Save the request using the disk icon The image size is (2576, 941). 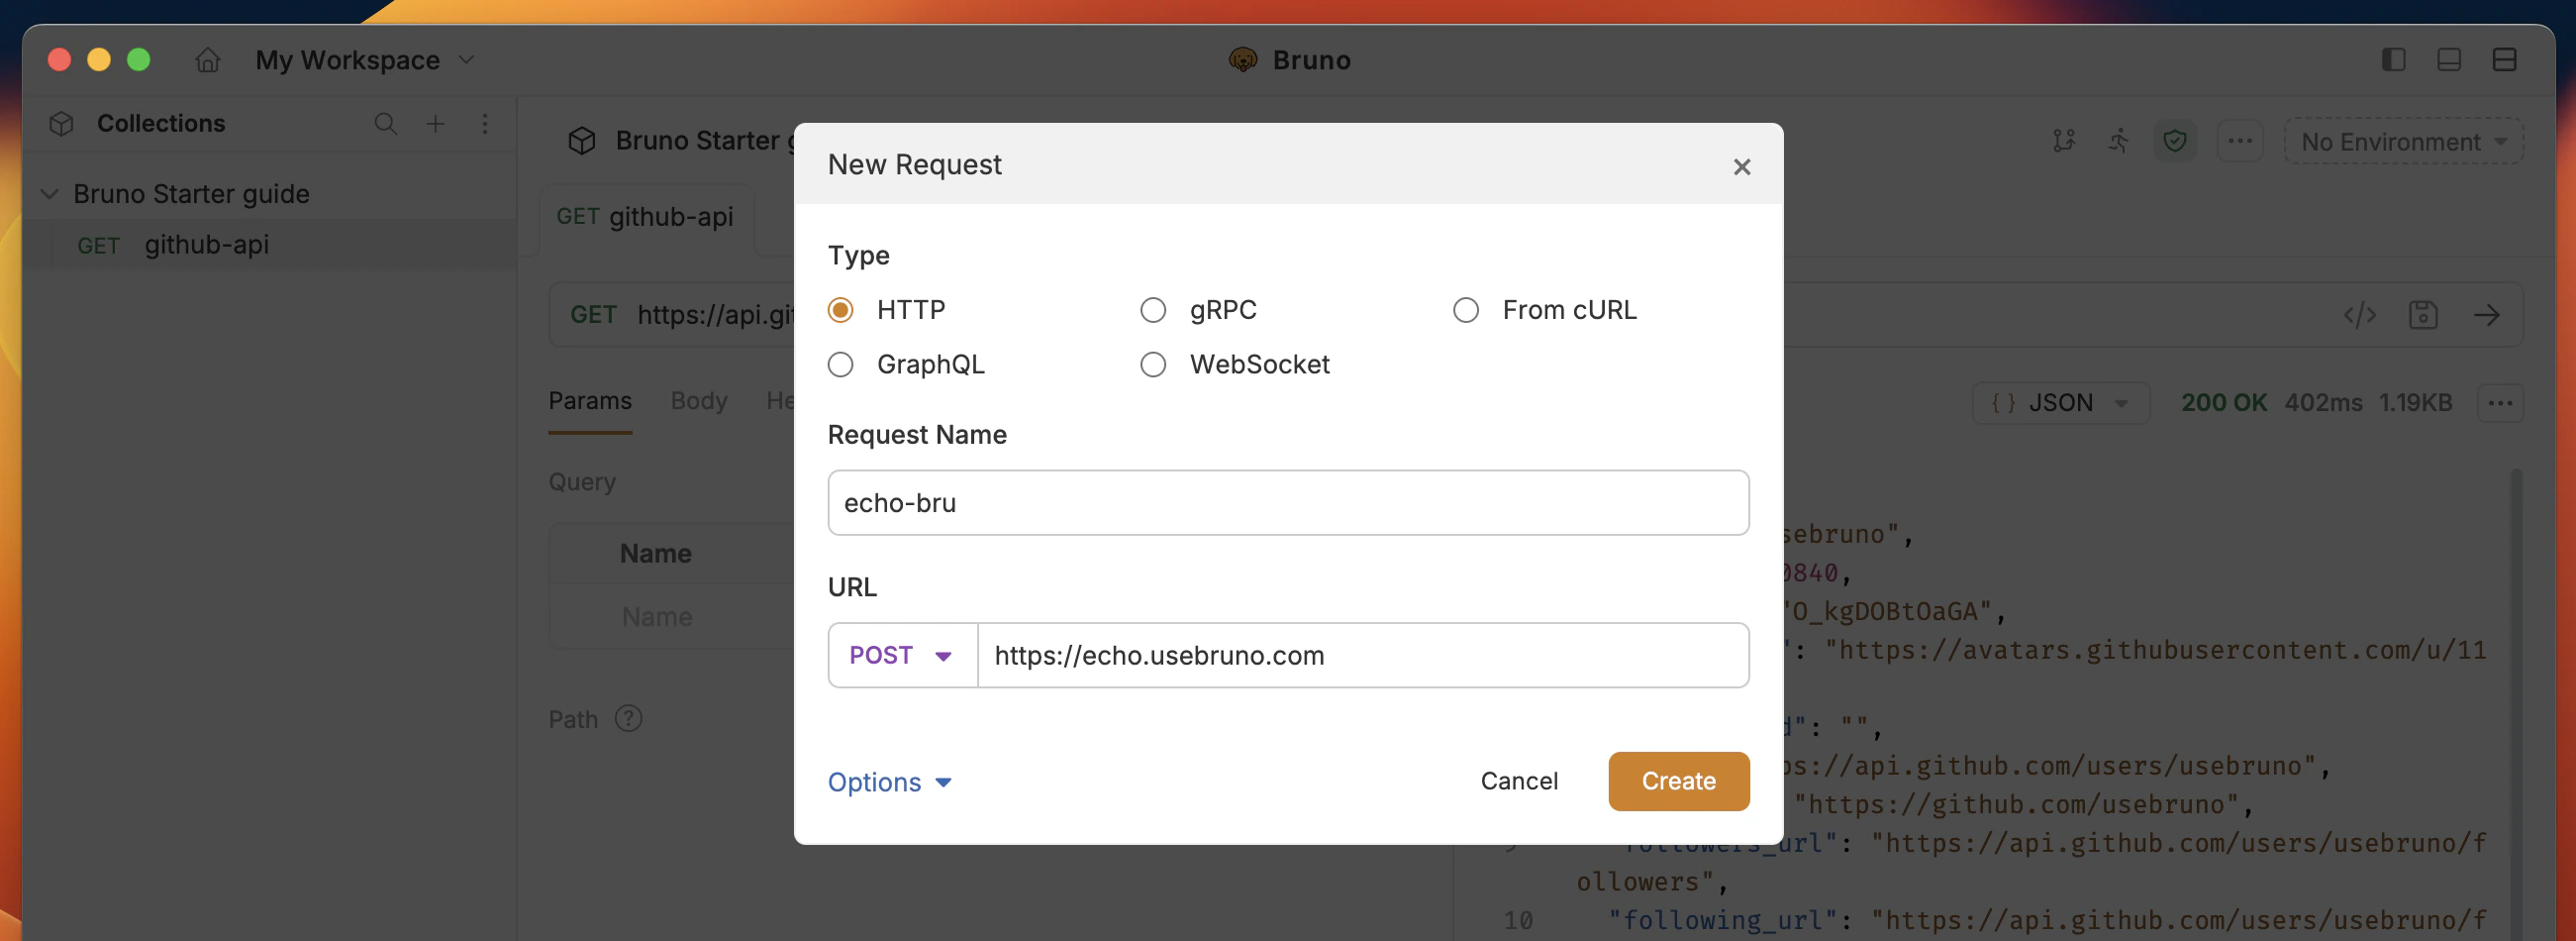2423,315
